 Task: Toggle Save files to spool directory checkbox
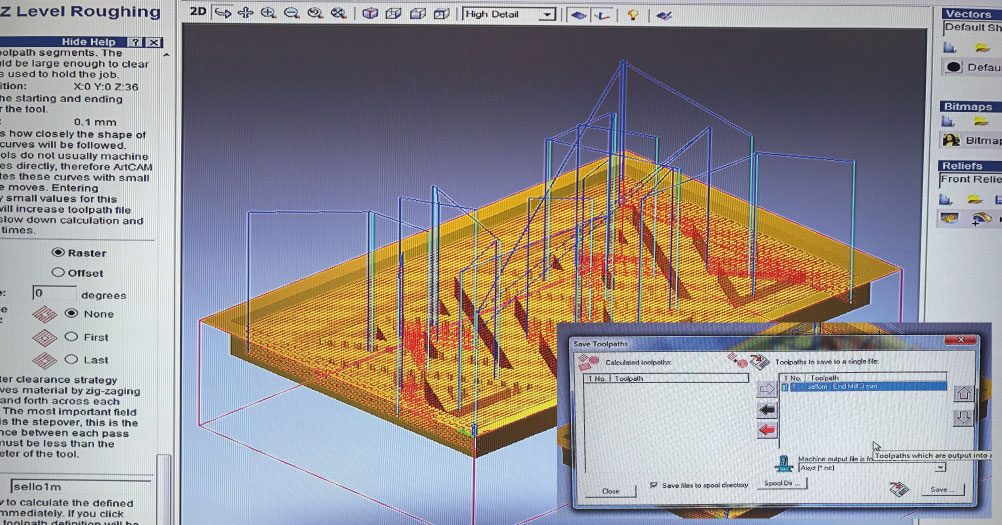click(653, 485)
